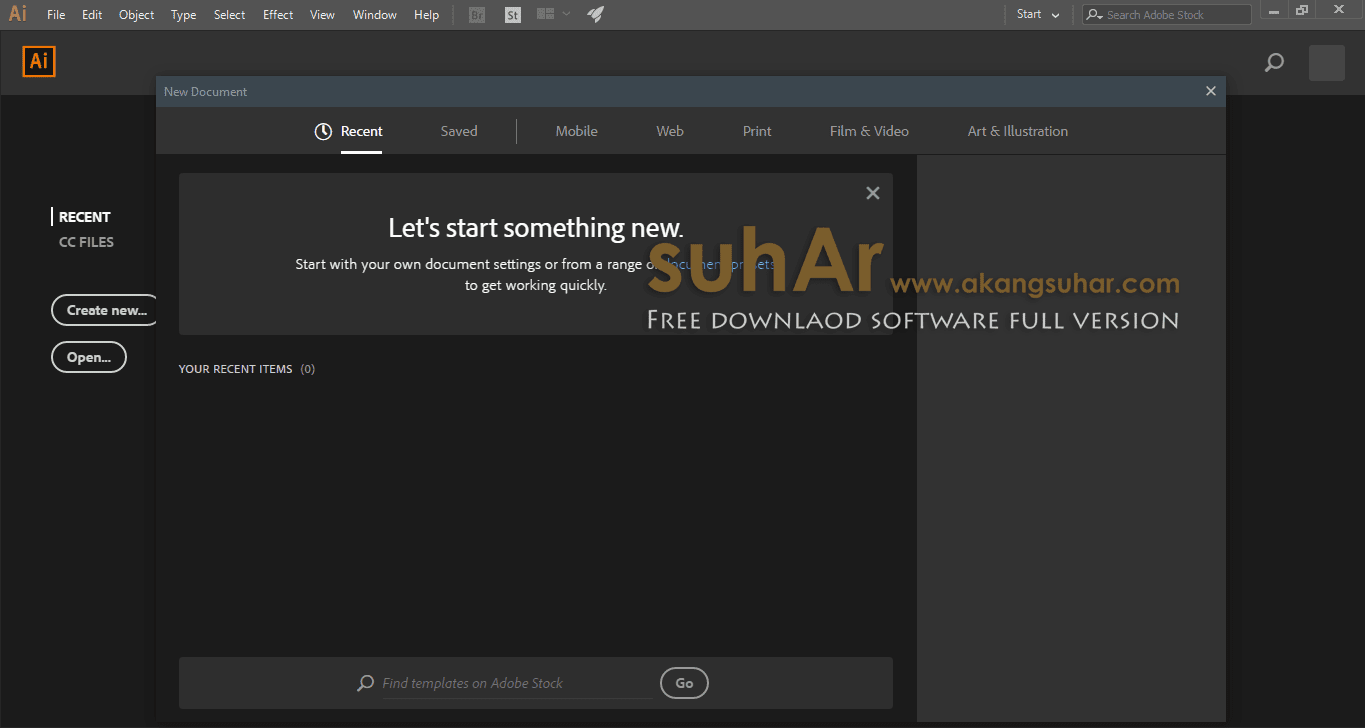Restore down the Illustrator window
This screenshot has width=1365, height=728.
pos(1301,11)
